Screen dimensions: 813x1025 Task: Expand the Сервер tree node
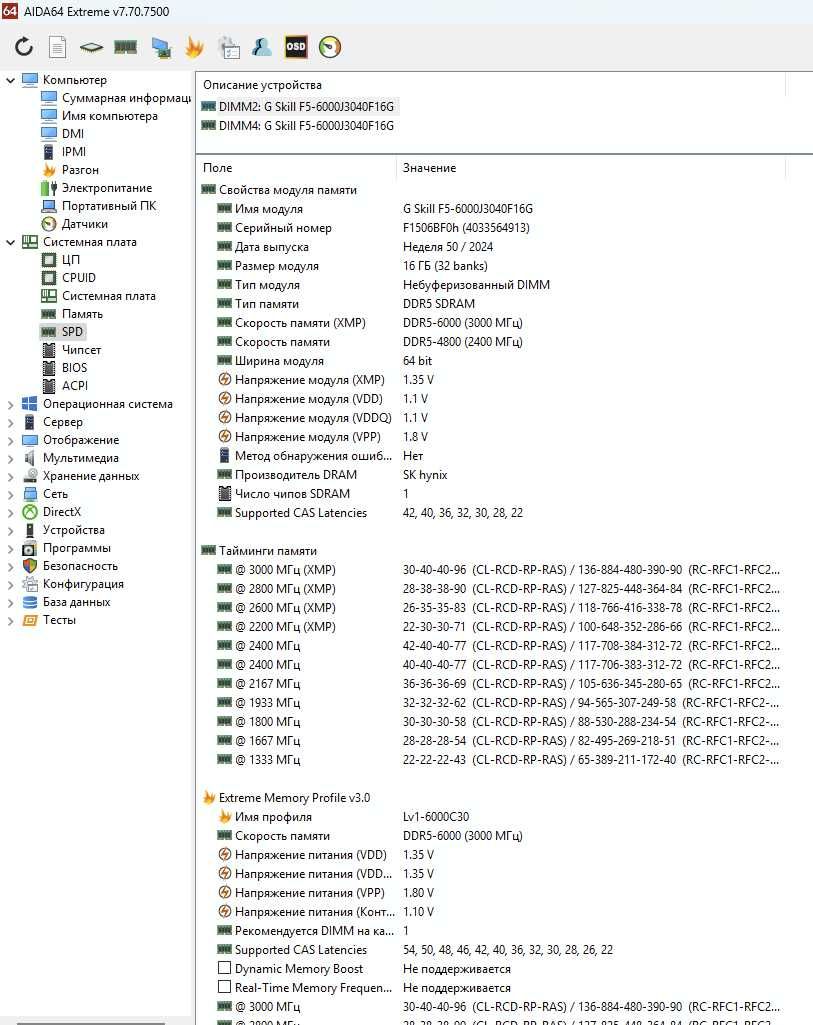coord(10,422)
